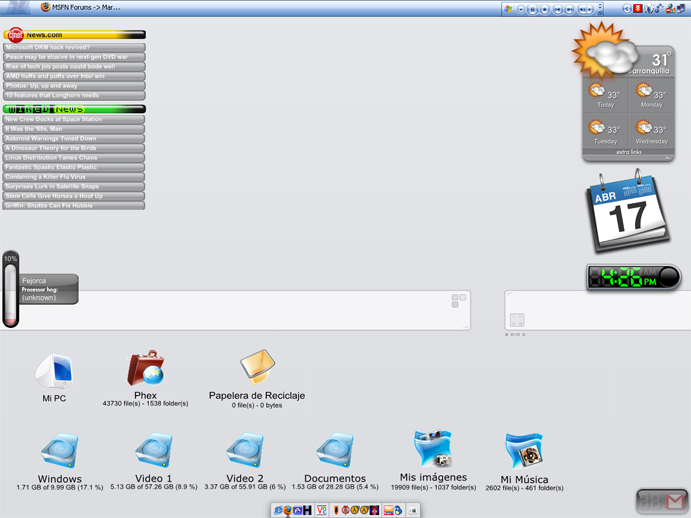Screen dimensions: 691x518
Task: Open 'Rise of tech job posts could bode well'
Action: click(74, 67)
